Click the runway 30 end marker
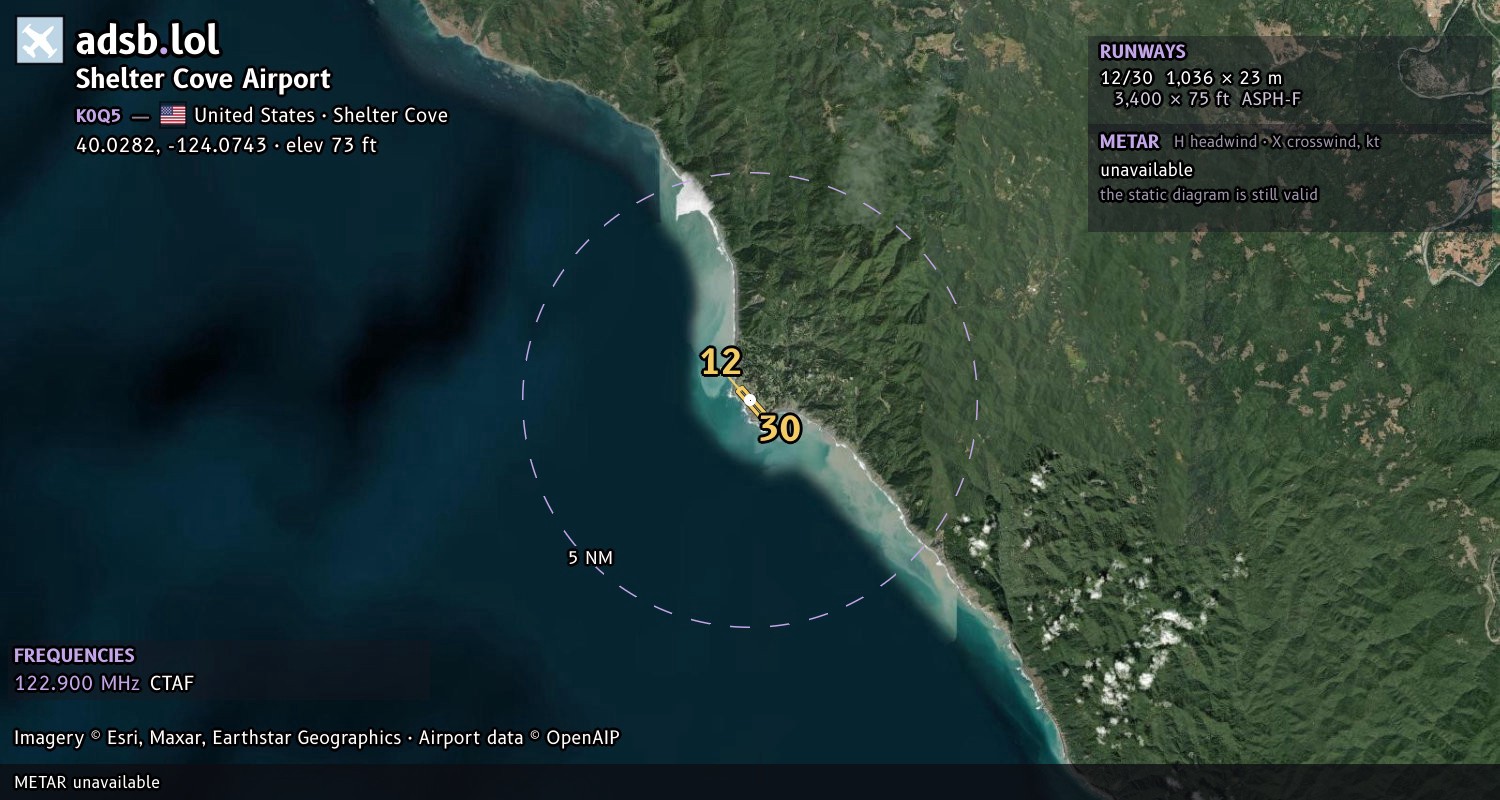Viewport: 1500px width, 800px height. coord(779,429)
